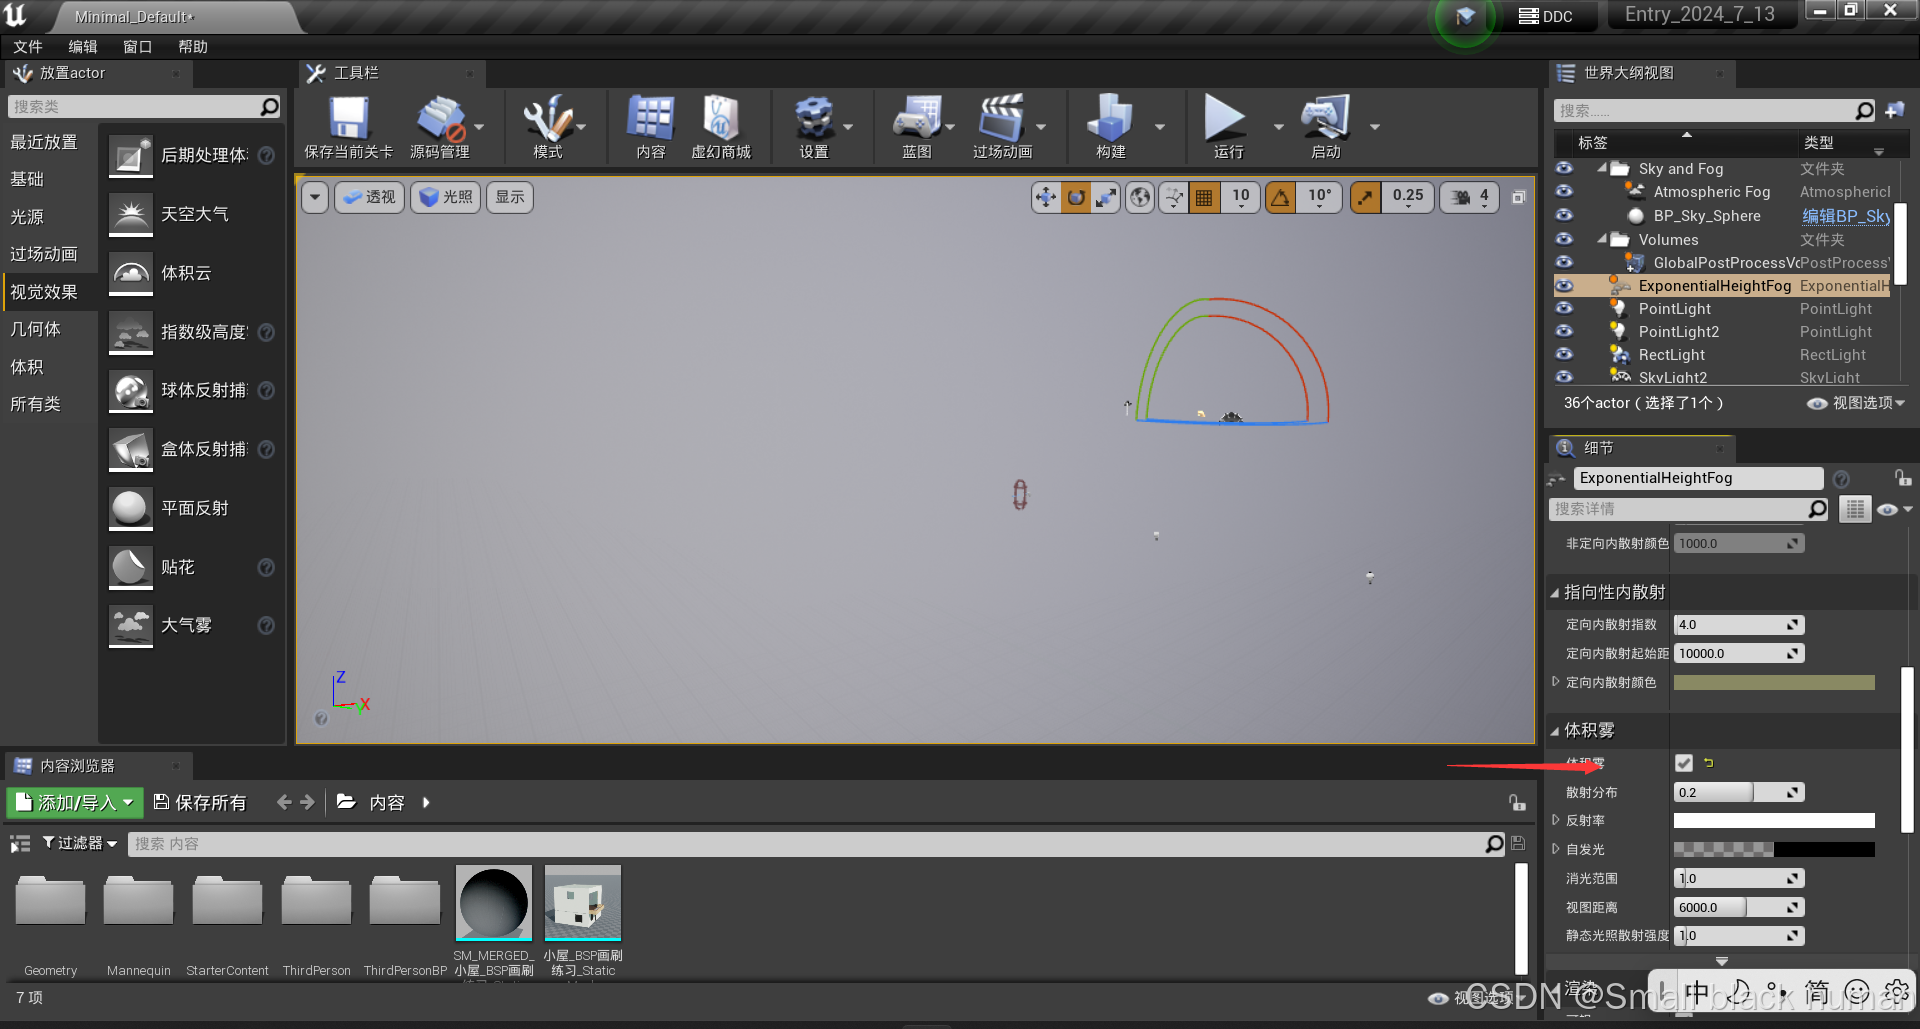The height and width of the screenshot is (1029, 1920).
Task: Toggle visibility of RectLight in outliner
Action: coord(1564,355)
